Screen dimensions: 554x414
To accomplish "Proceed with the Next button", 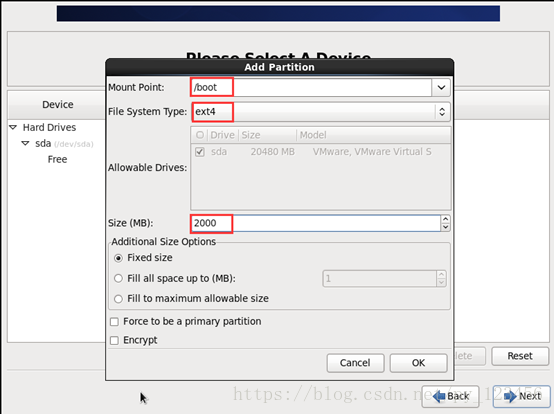I will pyautogui.click(x=522, y=396).
